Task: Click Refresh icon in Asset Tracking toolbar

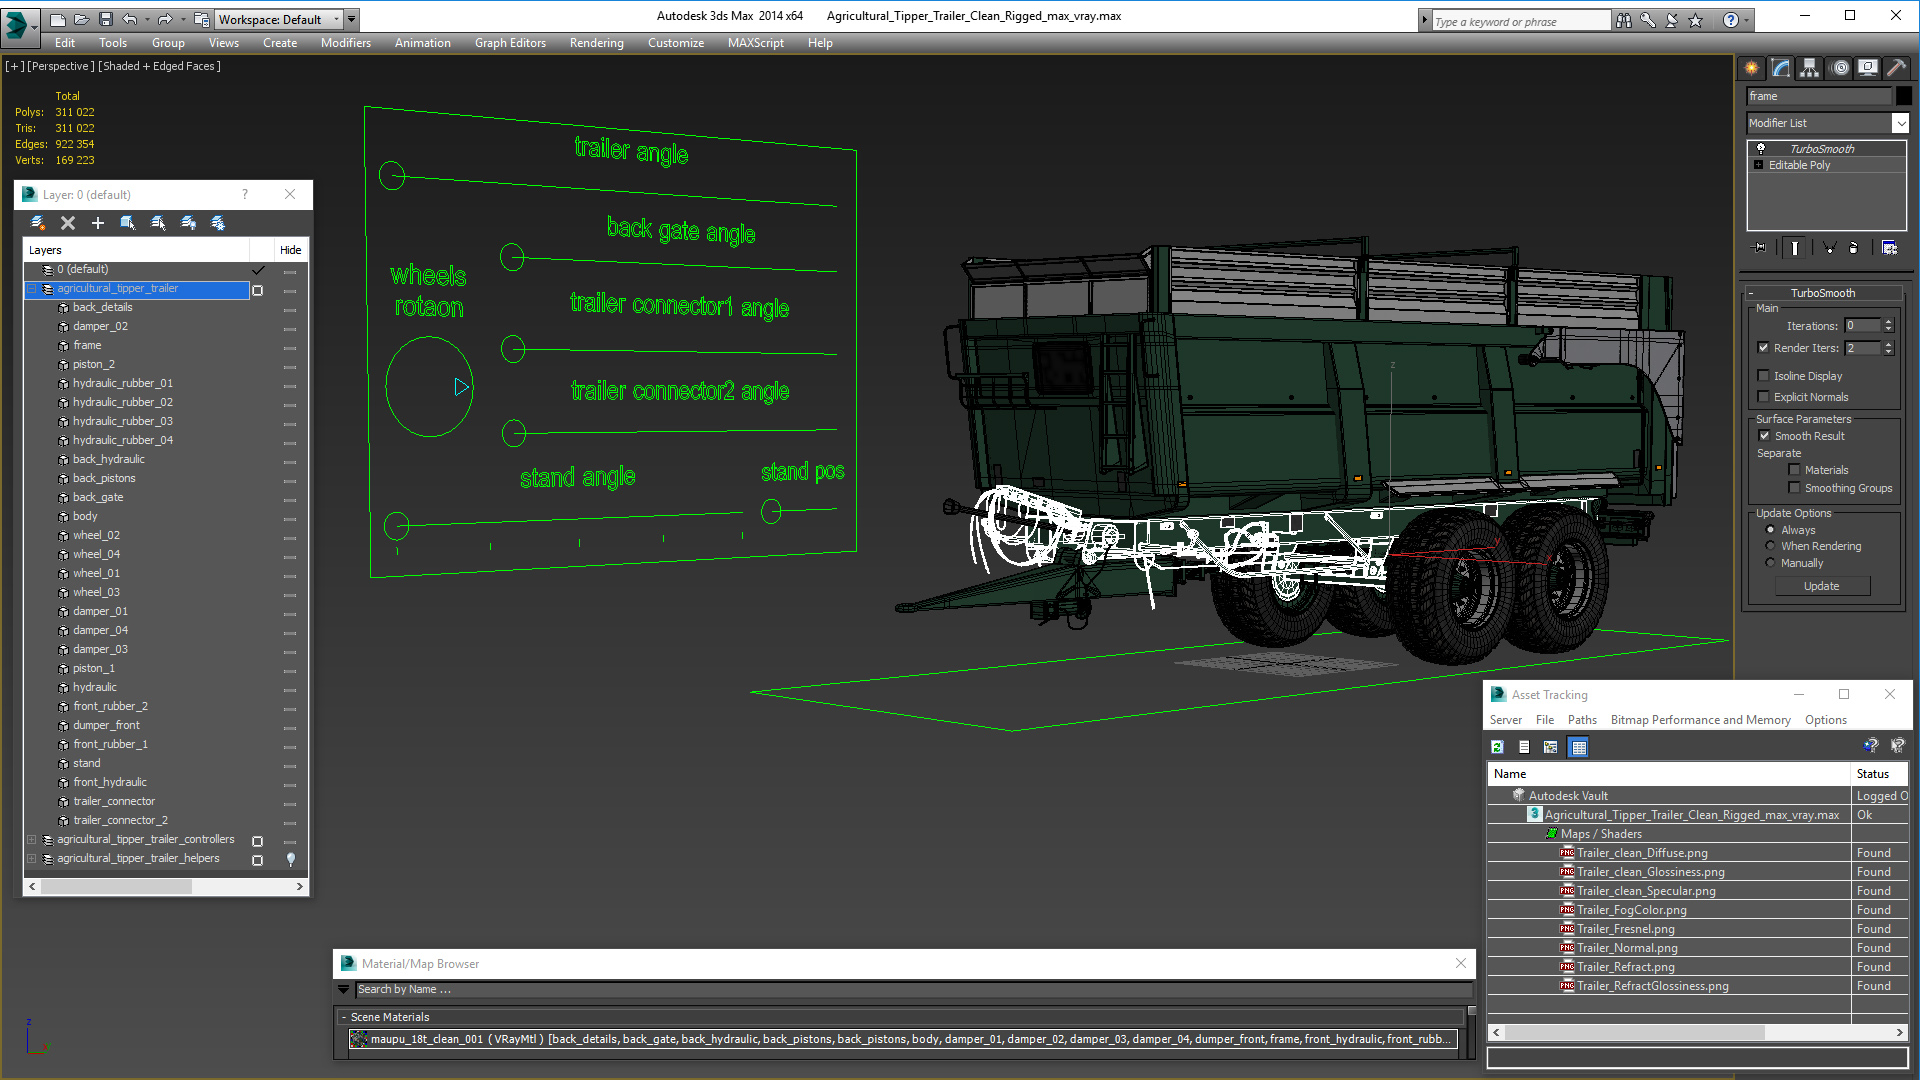Action: (x=1497, y=747)
